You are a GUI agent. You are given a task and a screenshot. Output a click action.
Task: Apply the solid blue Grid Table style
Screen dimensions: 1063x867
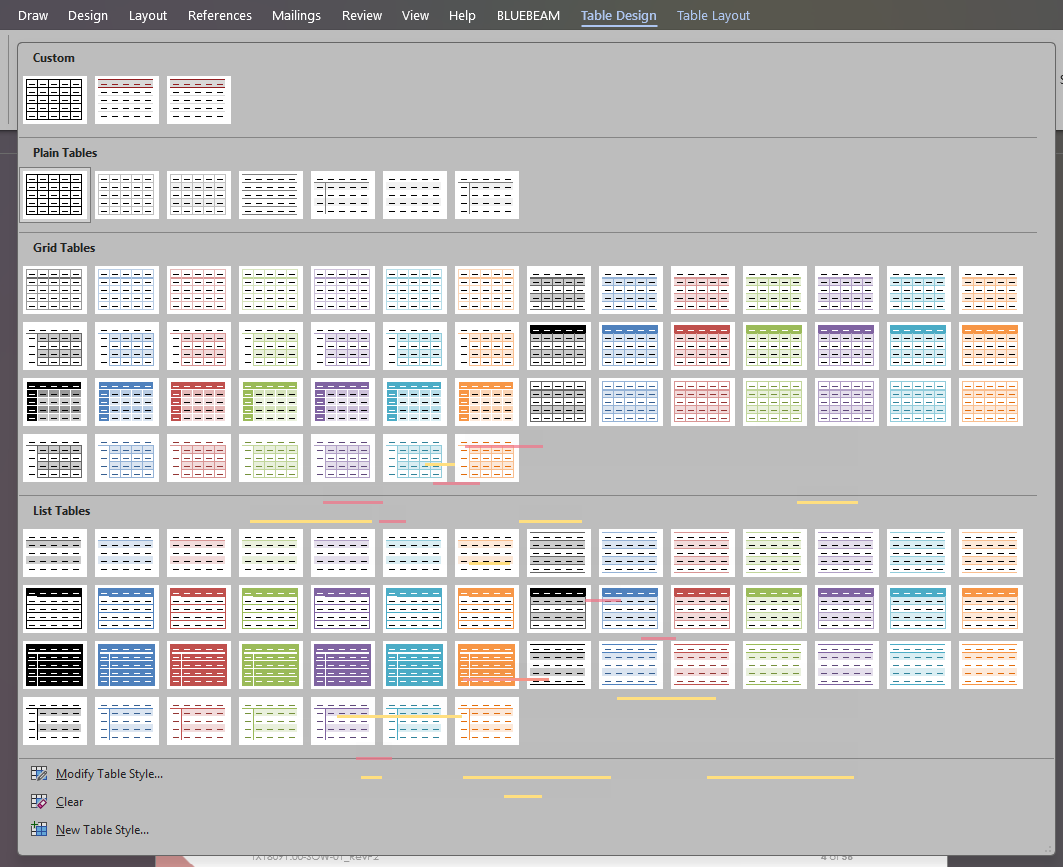click(126, 401)
